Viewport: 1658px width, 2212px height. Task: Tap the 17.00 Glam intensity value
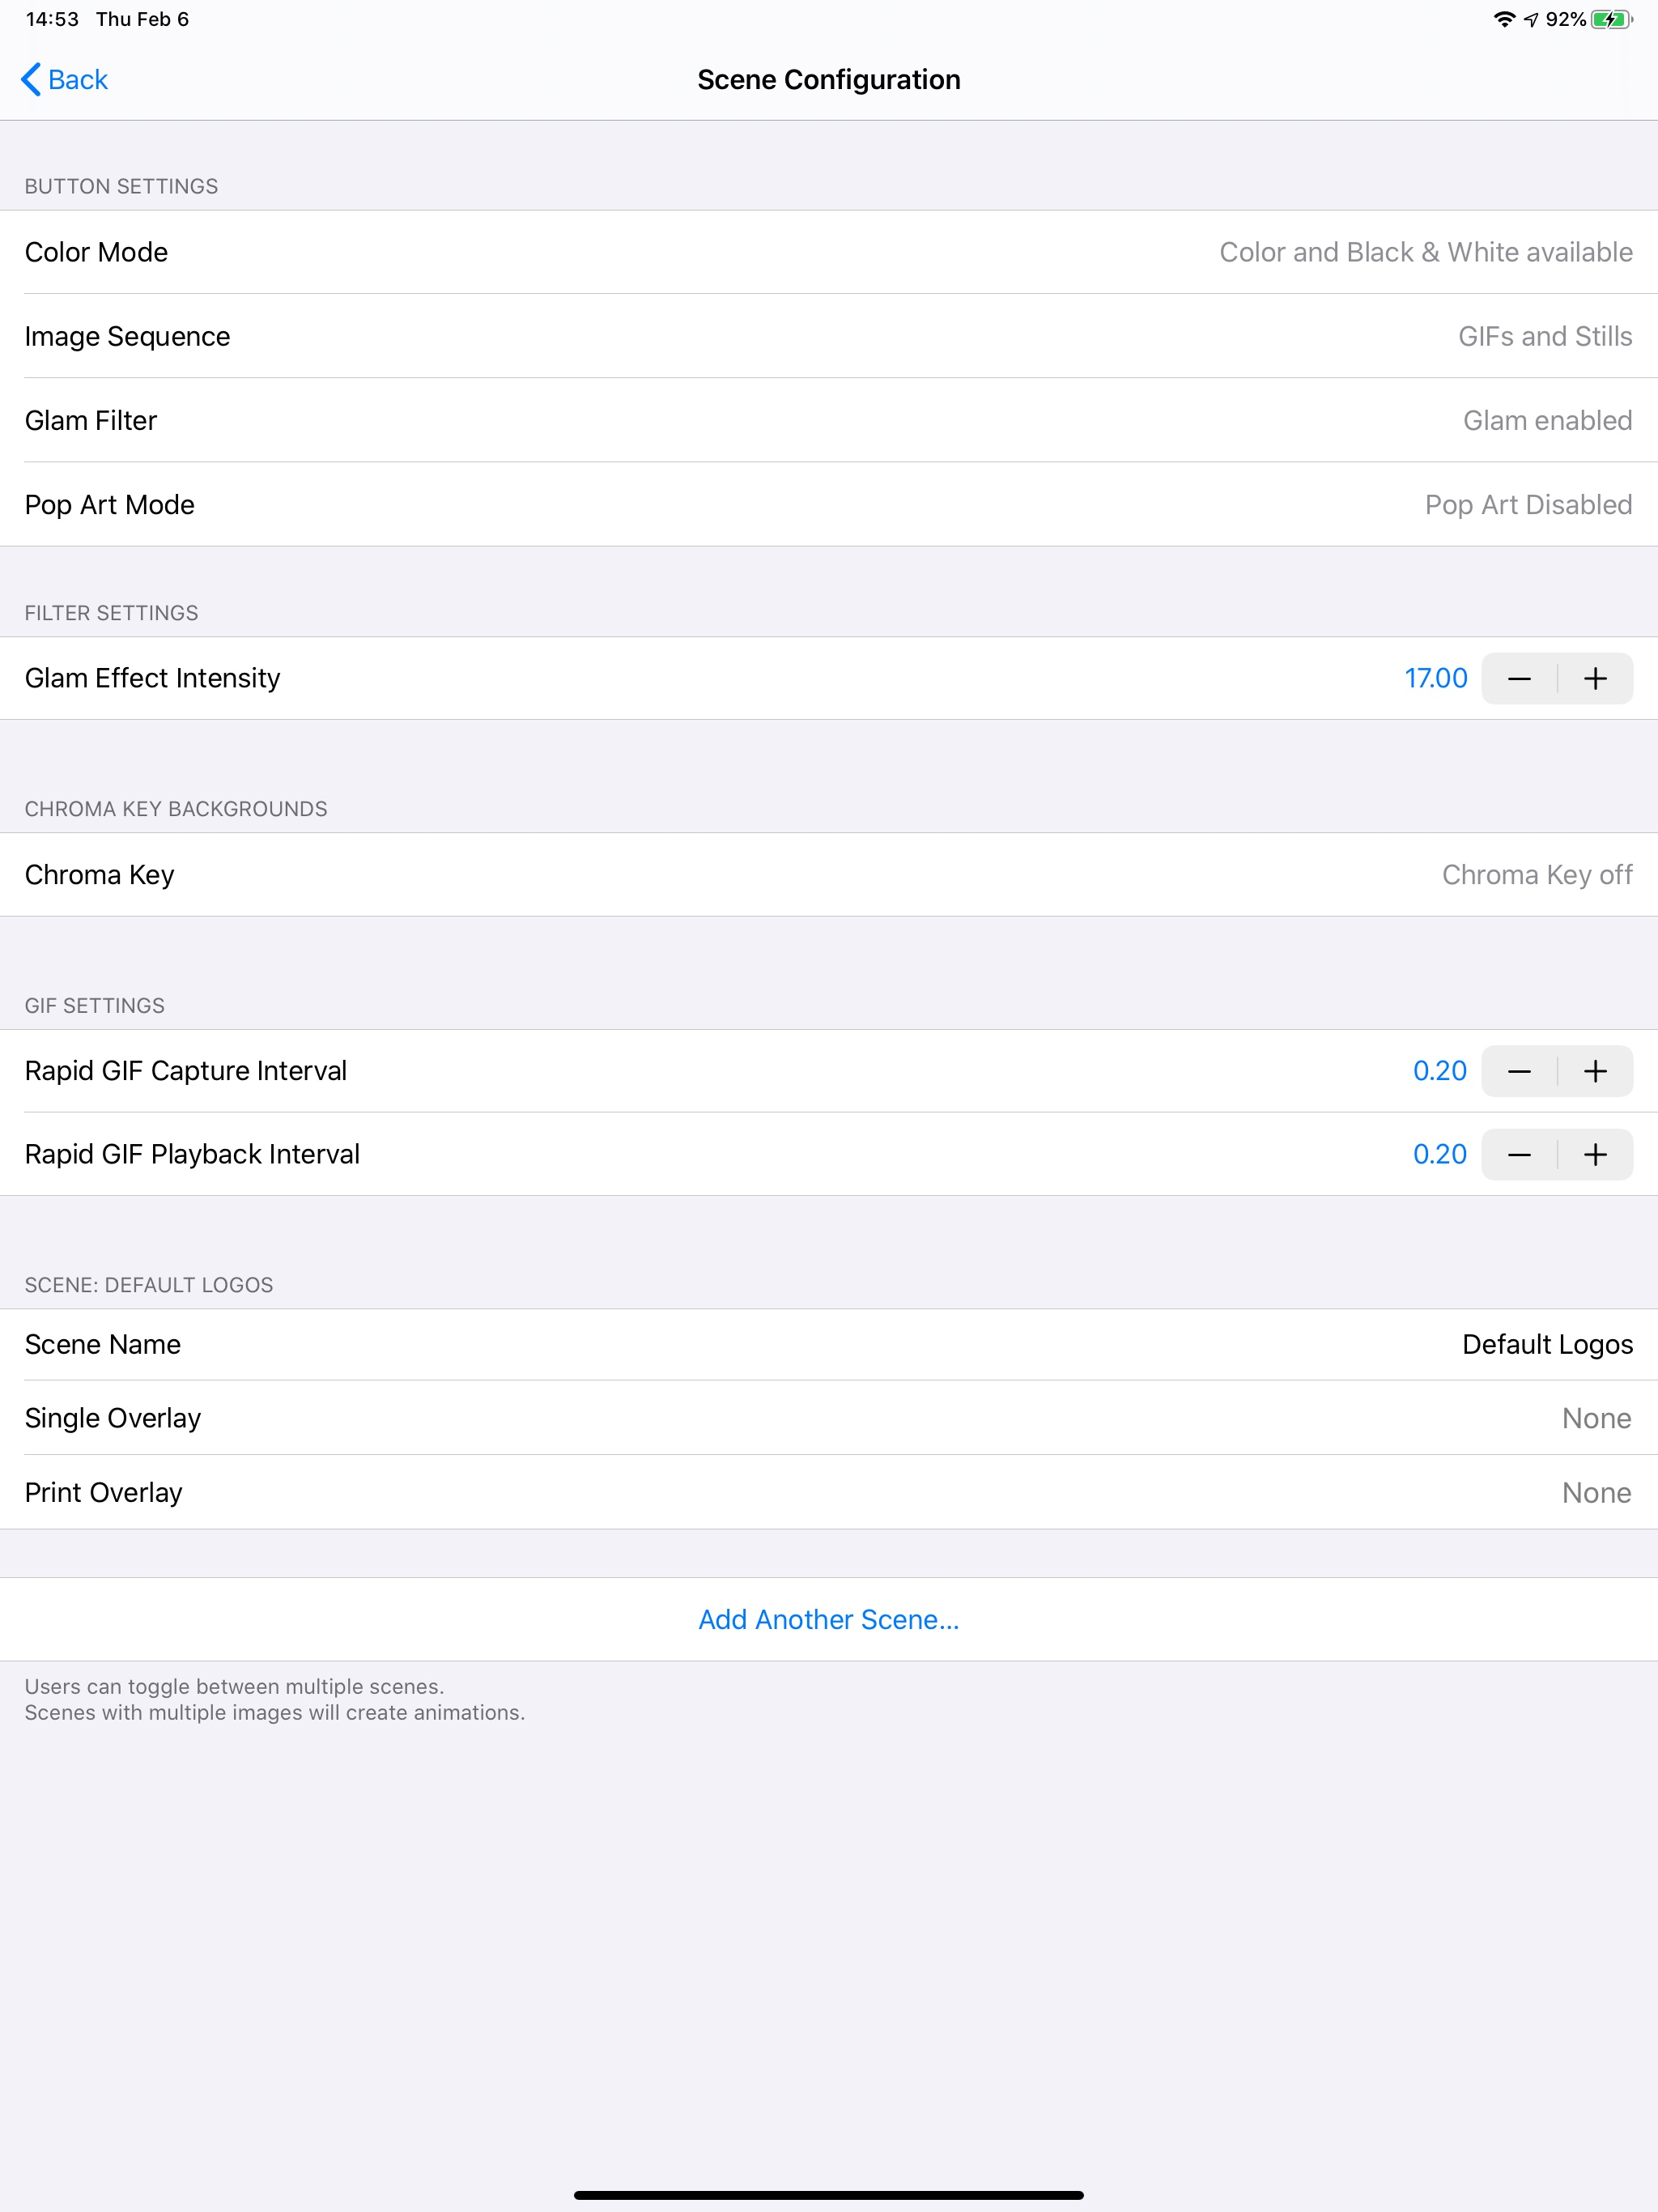click(x=1436, y=678)
